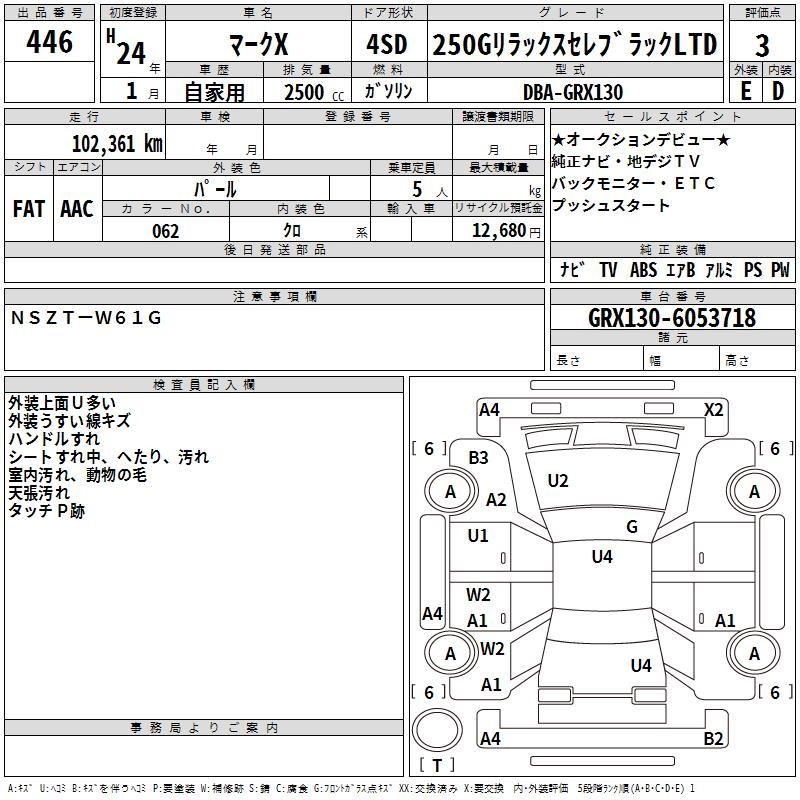Click the X2 mark on front bumper diagram
Viewport: 800px width, 800px height.
coord(713,410)
